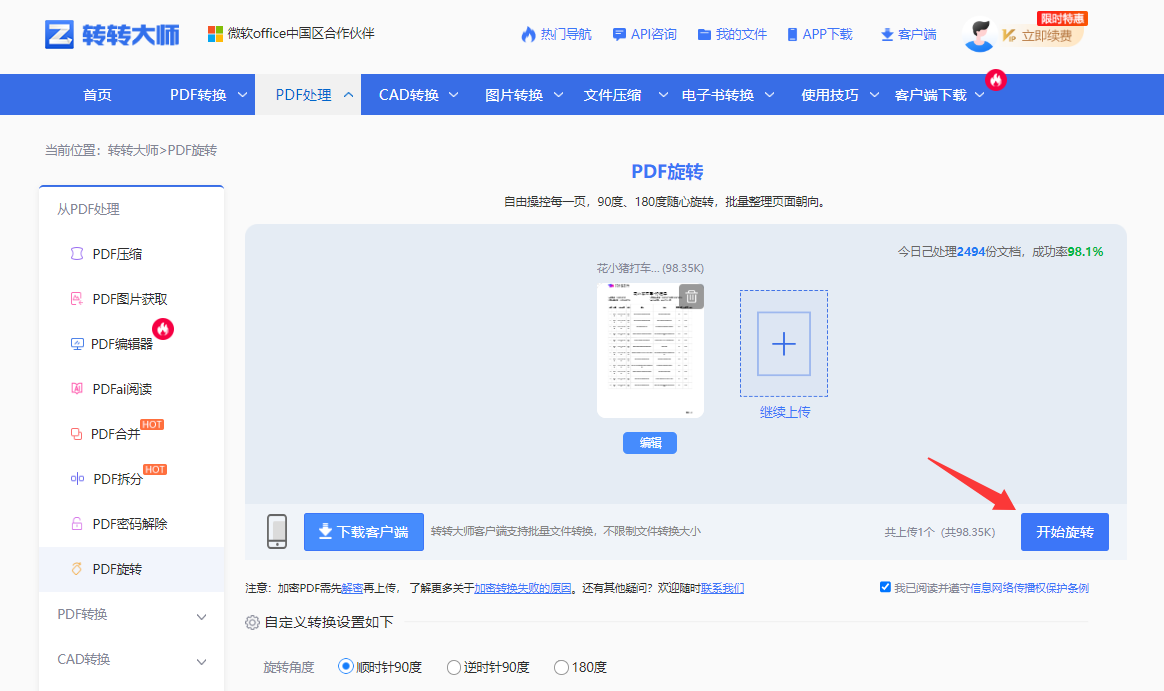This screenshot has height=691, width=1164.
Task: Click the 共上传1个 upload summary text
Action: tap(940, 532)
